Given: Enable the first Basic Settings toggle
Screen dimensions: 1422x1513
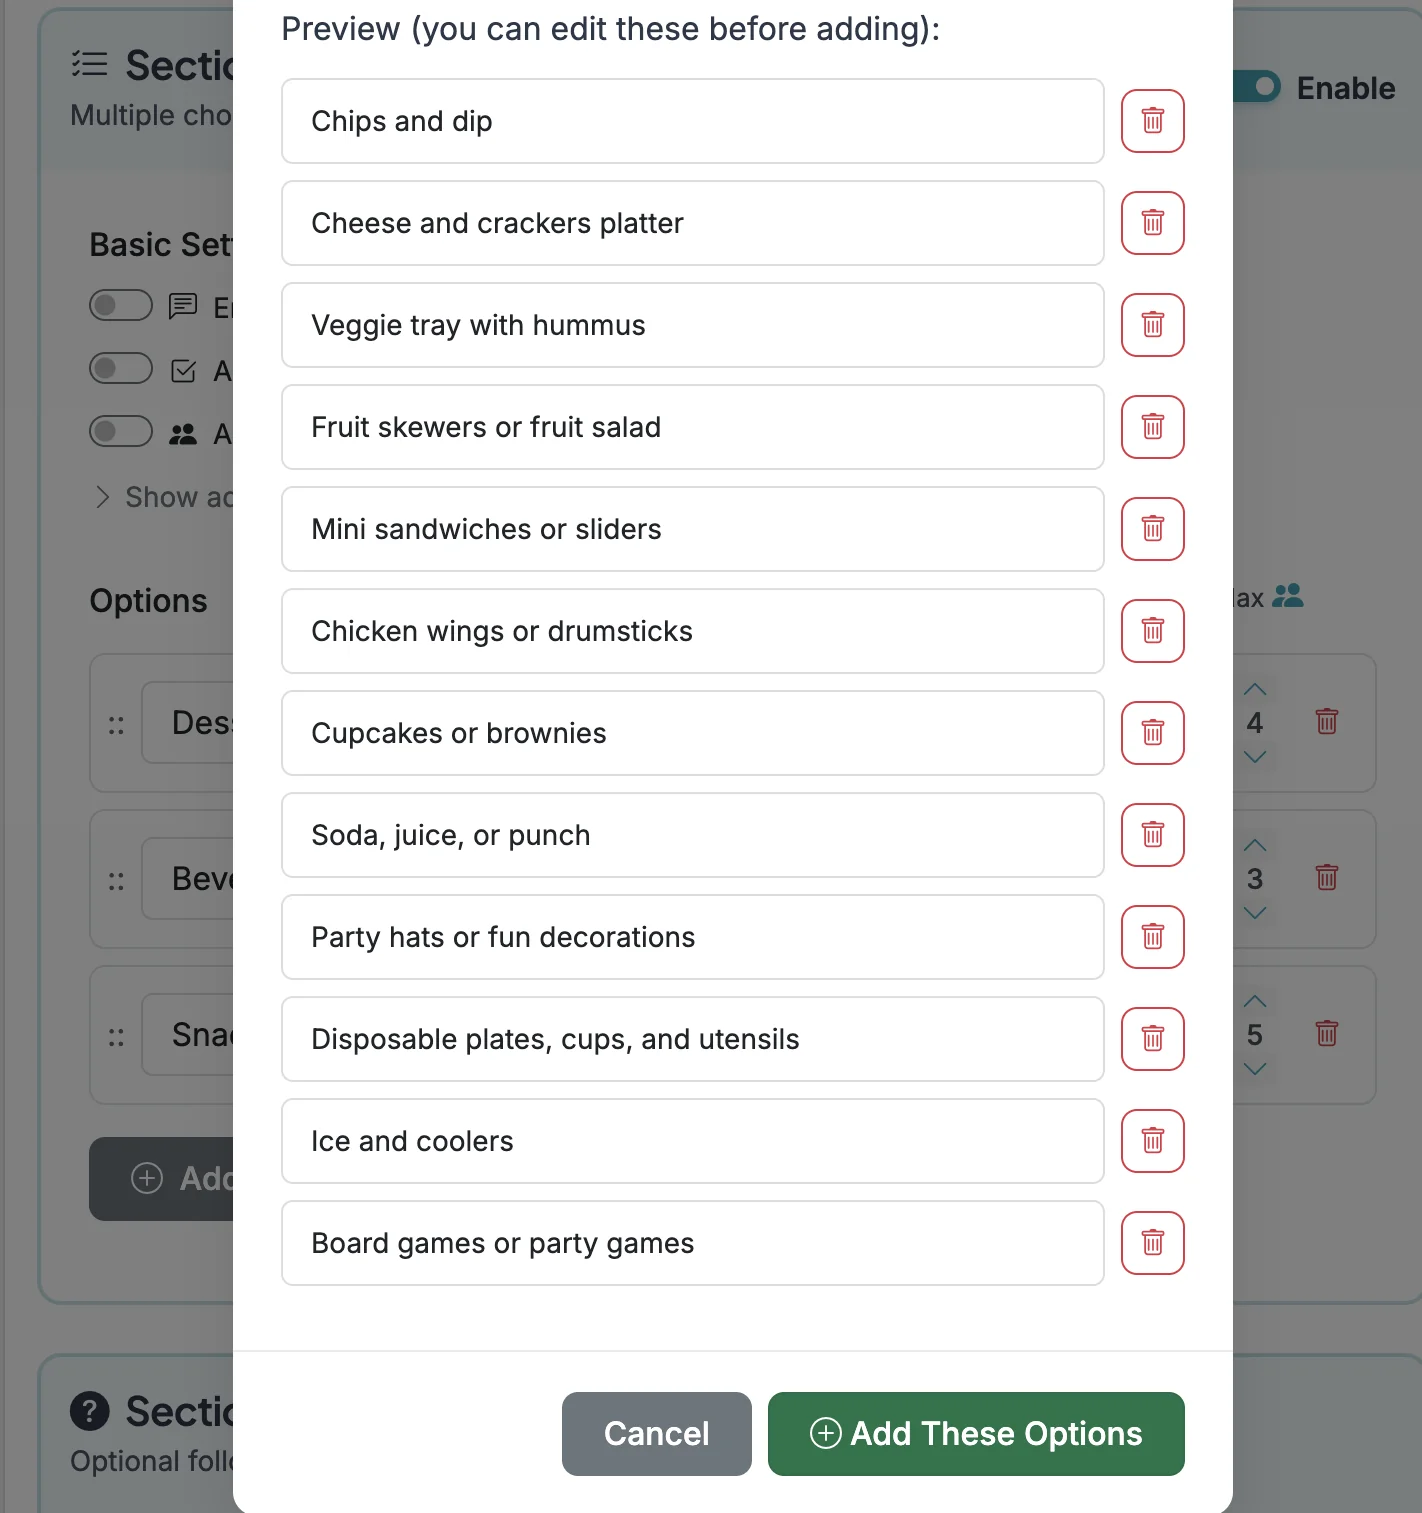Looking at the screenshot, I should 120,307.
